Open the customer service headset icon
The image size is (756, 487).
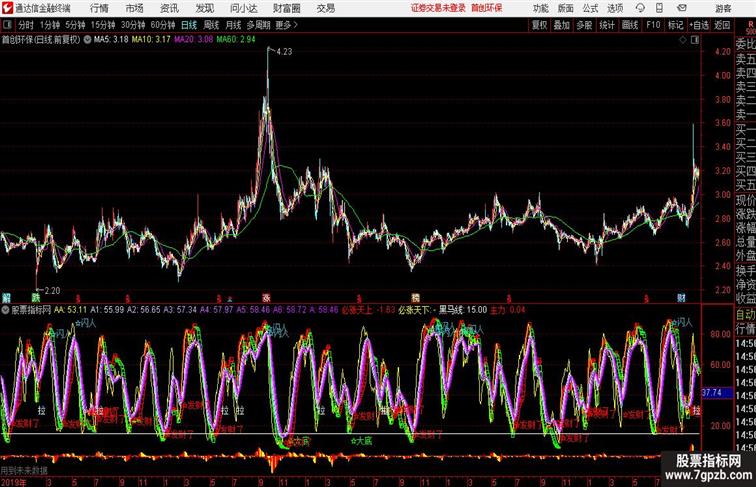pos(640,8)
